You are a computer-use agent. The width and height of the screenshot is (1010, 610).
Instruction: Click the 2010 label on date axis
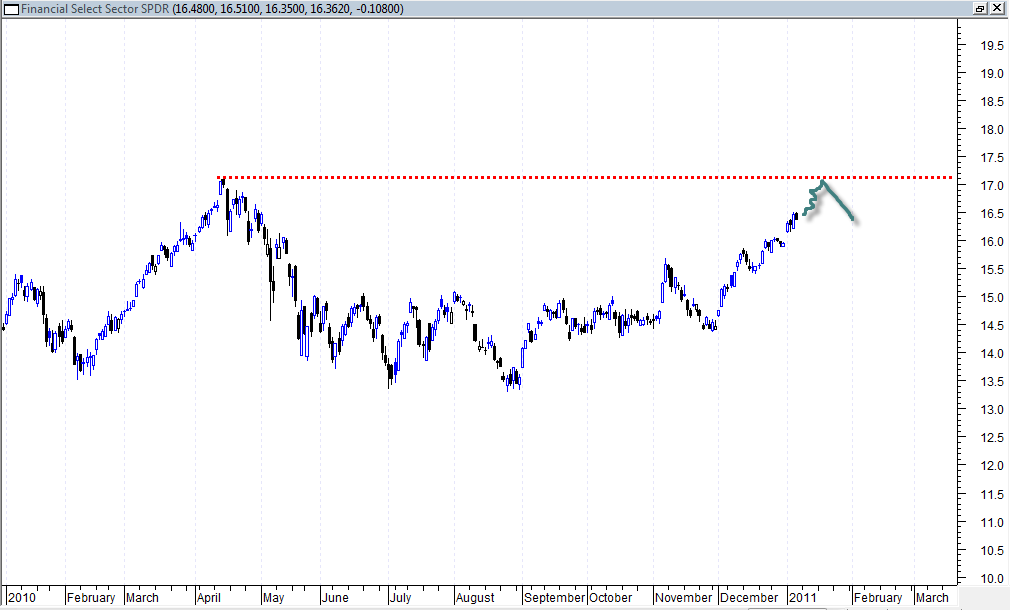coord(22,598)
